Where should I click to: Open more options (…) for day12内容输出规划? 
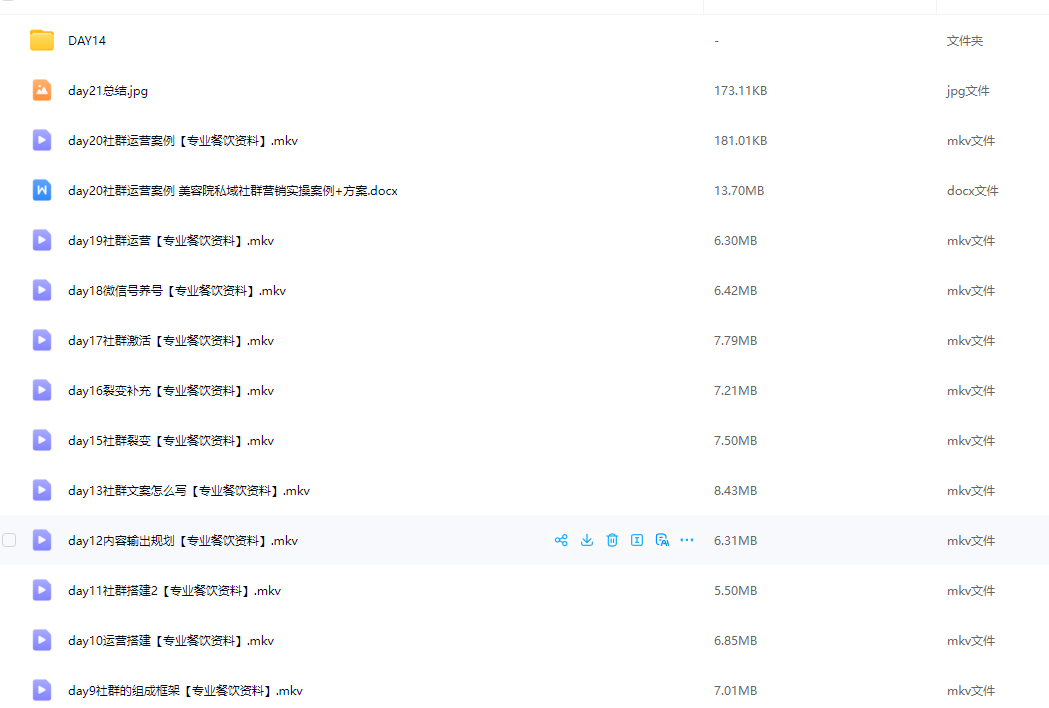tap(686, 540)
